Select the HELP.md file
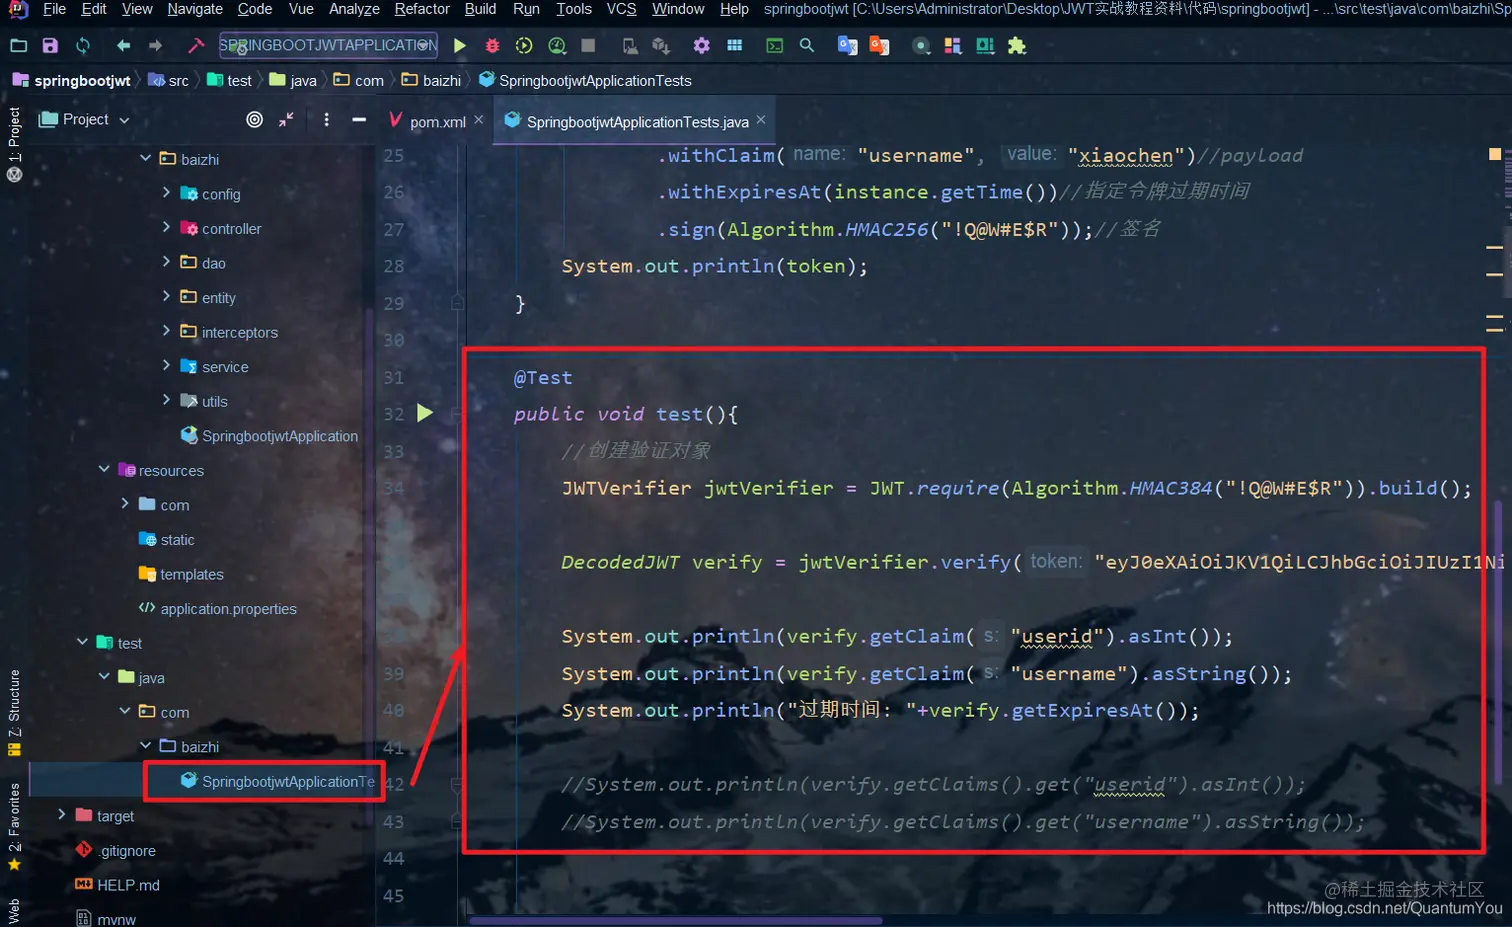Screen dimensions: 1512x927 (117, 885)
